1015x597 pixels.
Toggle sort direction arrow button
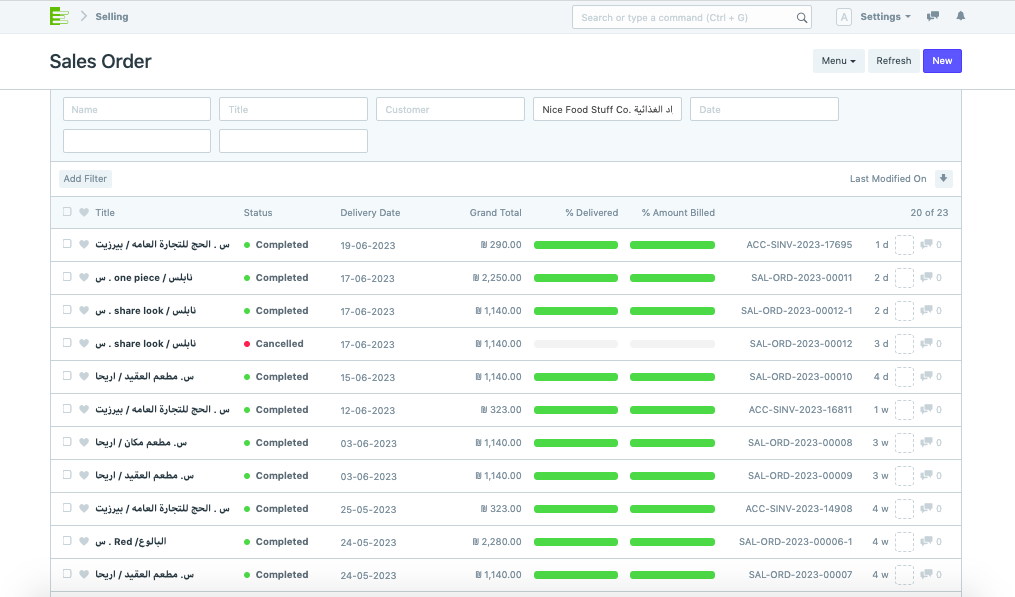[x=944, y=179]
